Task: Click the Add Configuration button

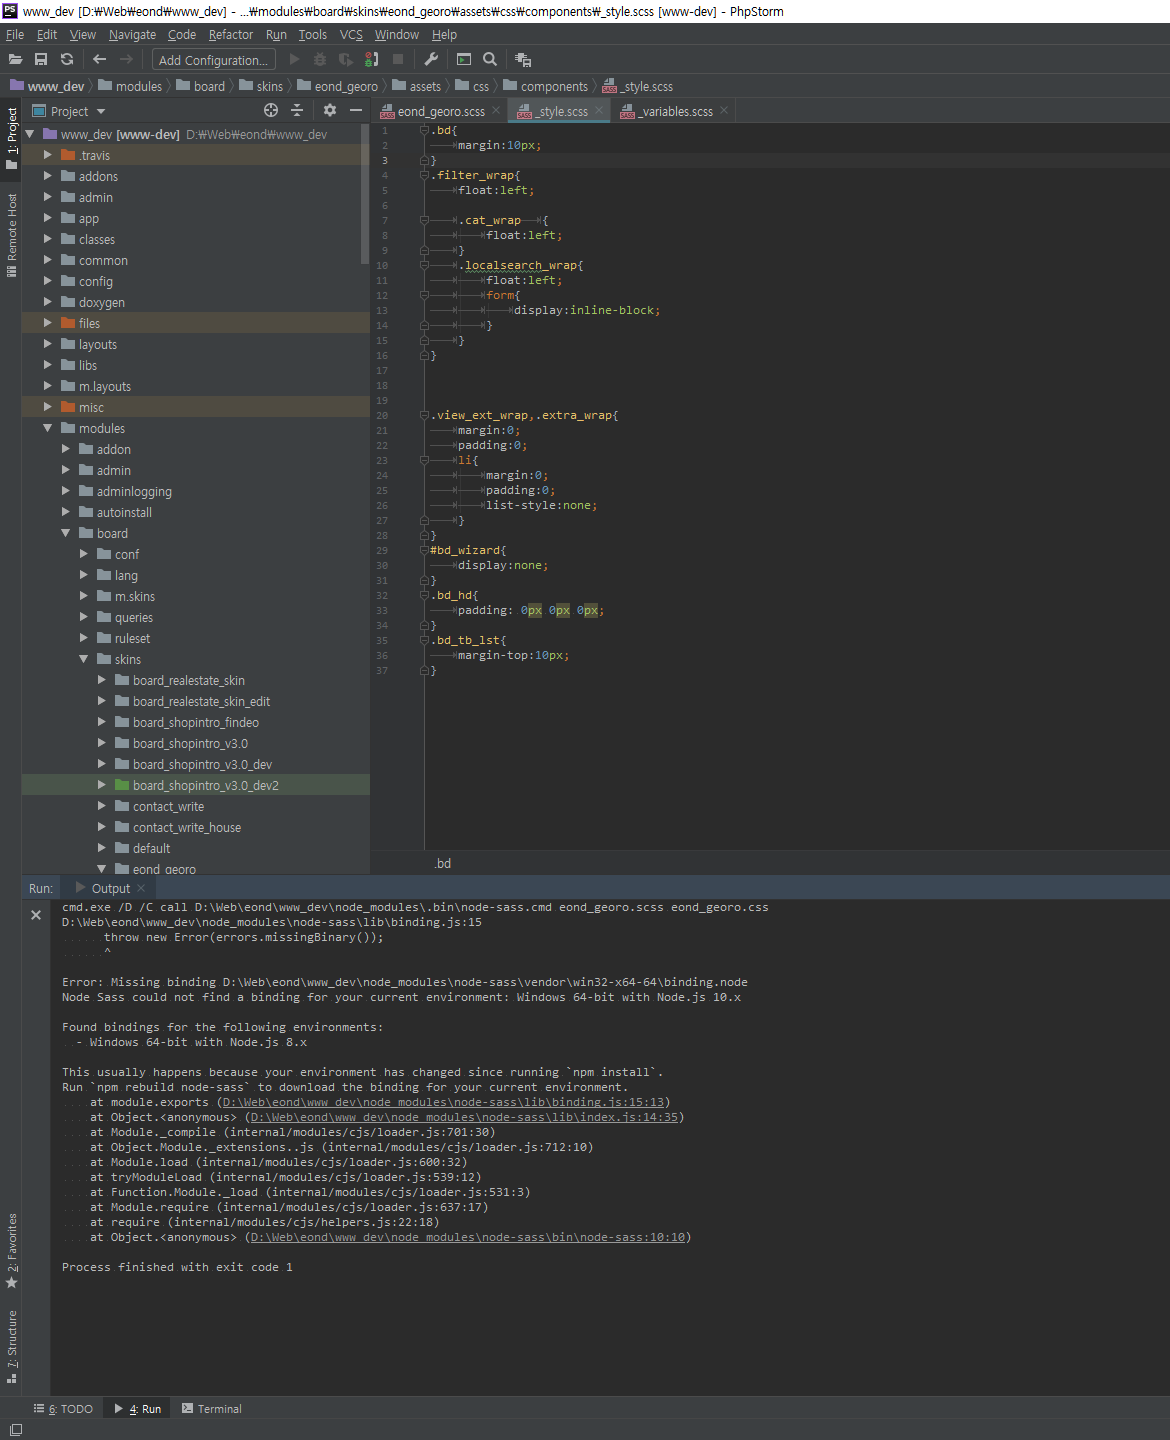Action: click(214, 60)
